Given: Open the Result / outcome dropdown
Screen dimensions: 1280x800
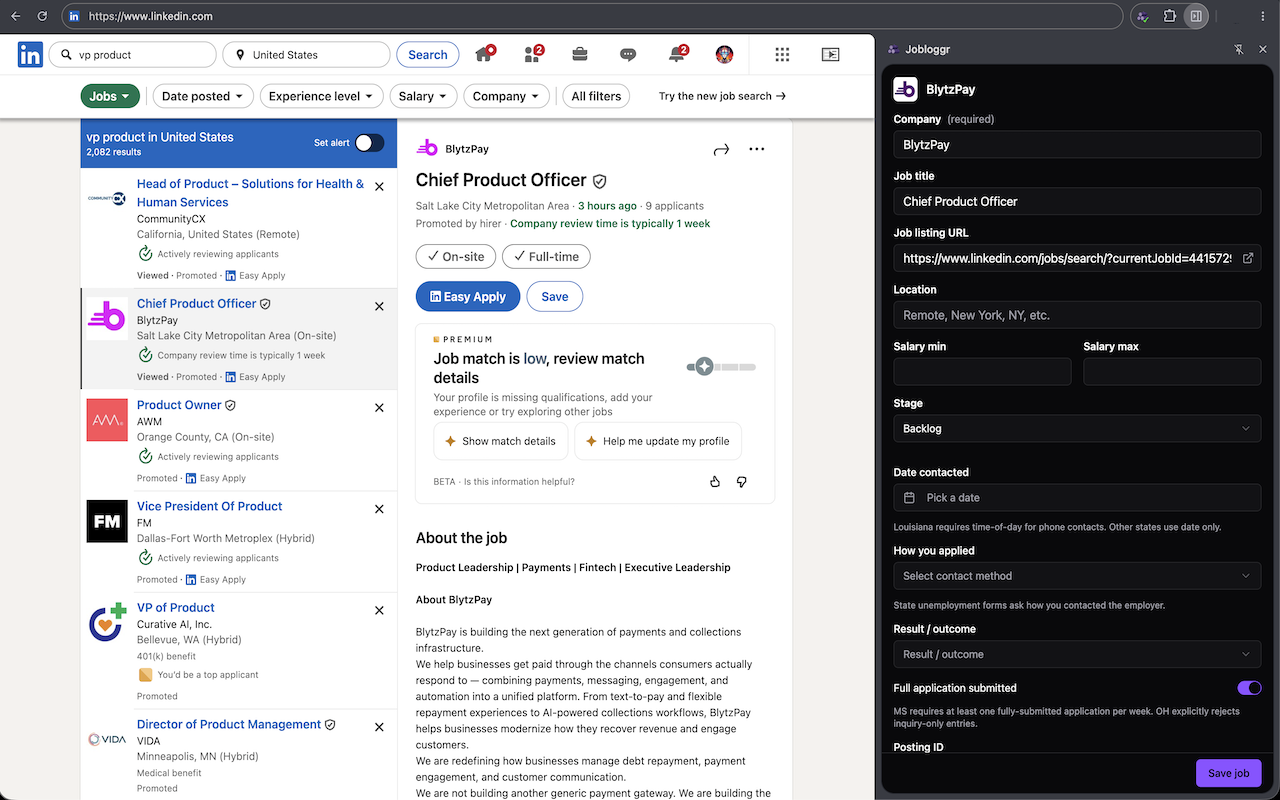Looking at the screenshot, I should (x=1077, y=654).
